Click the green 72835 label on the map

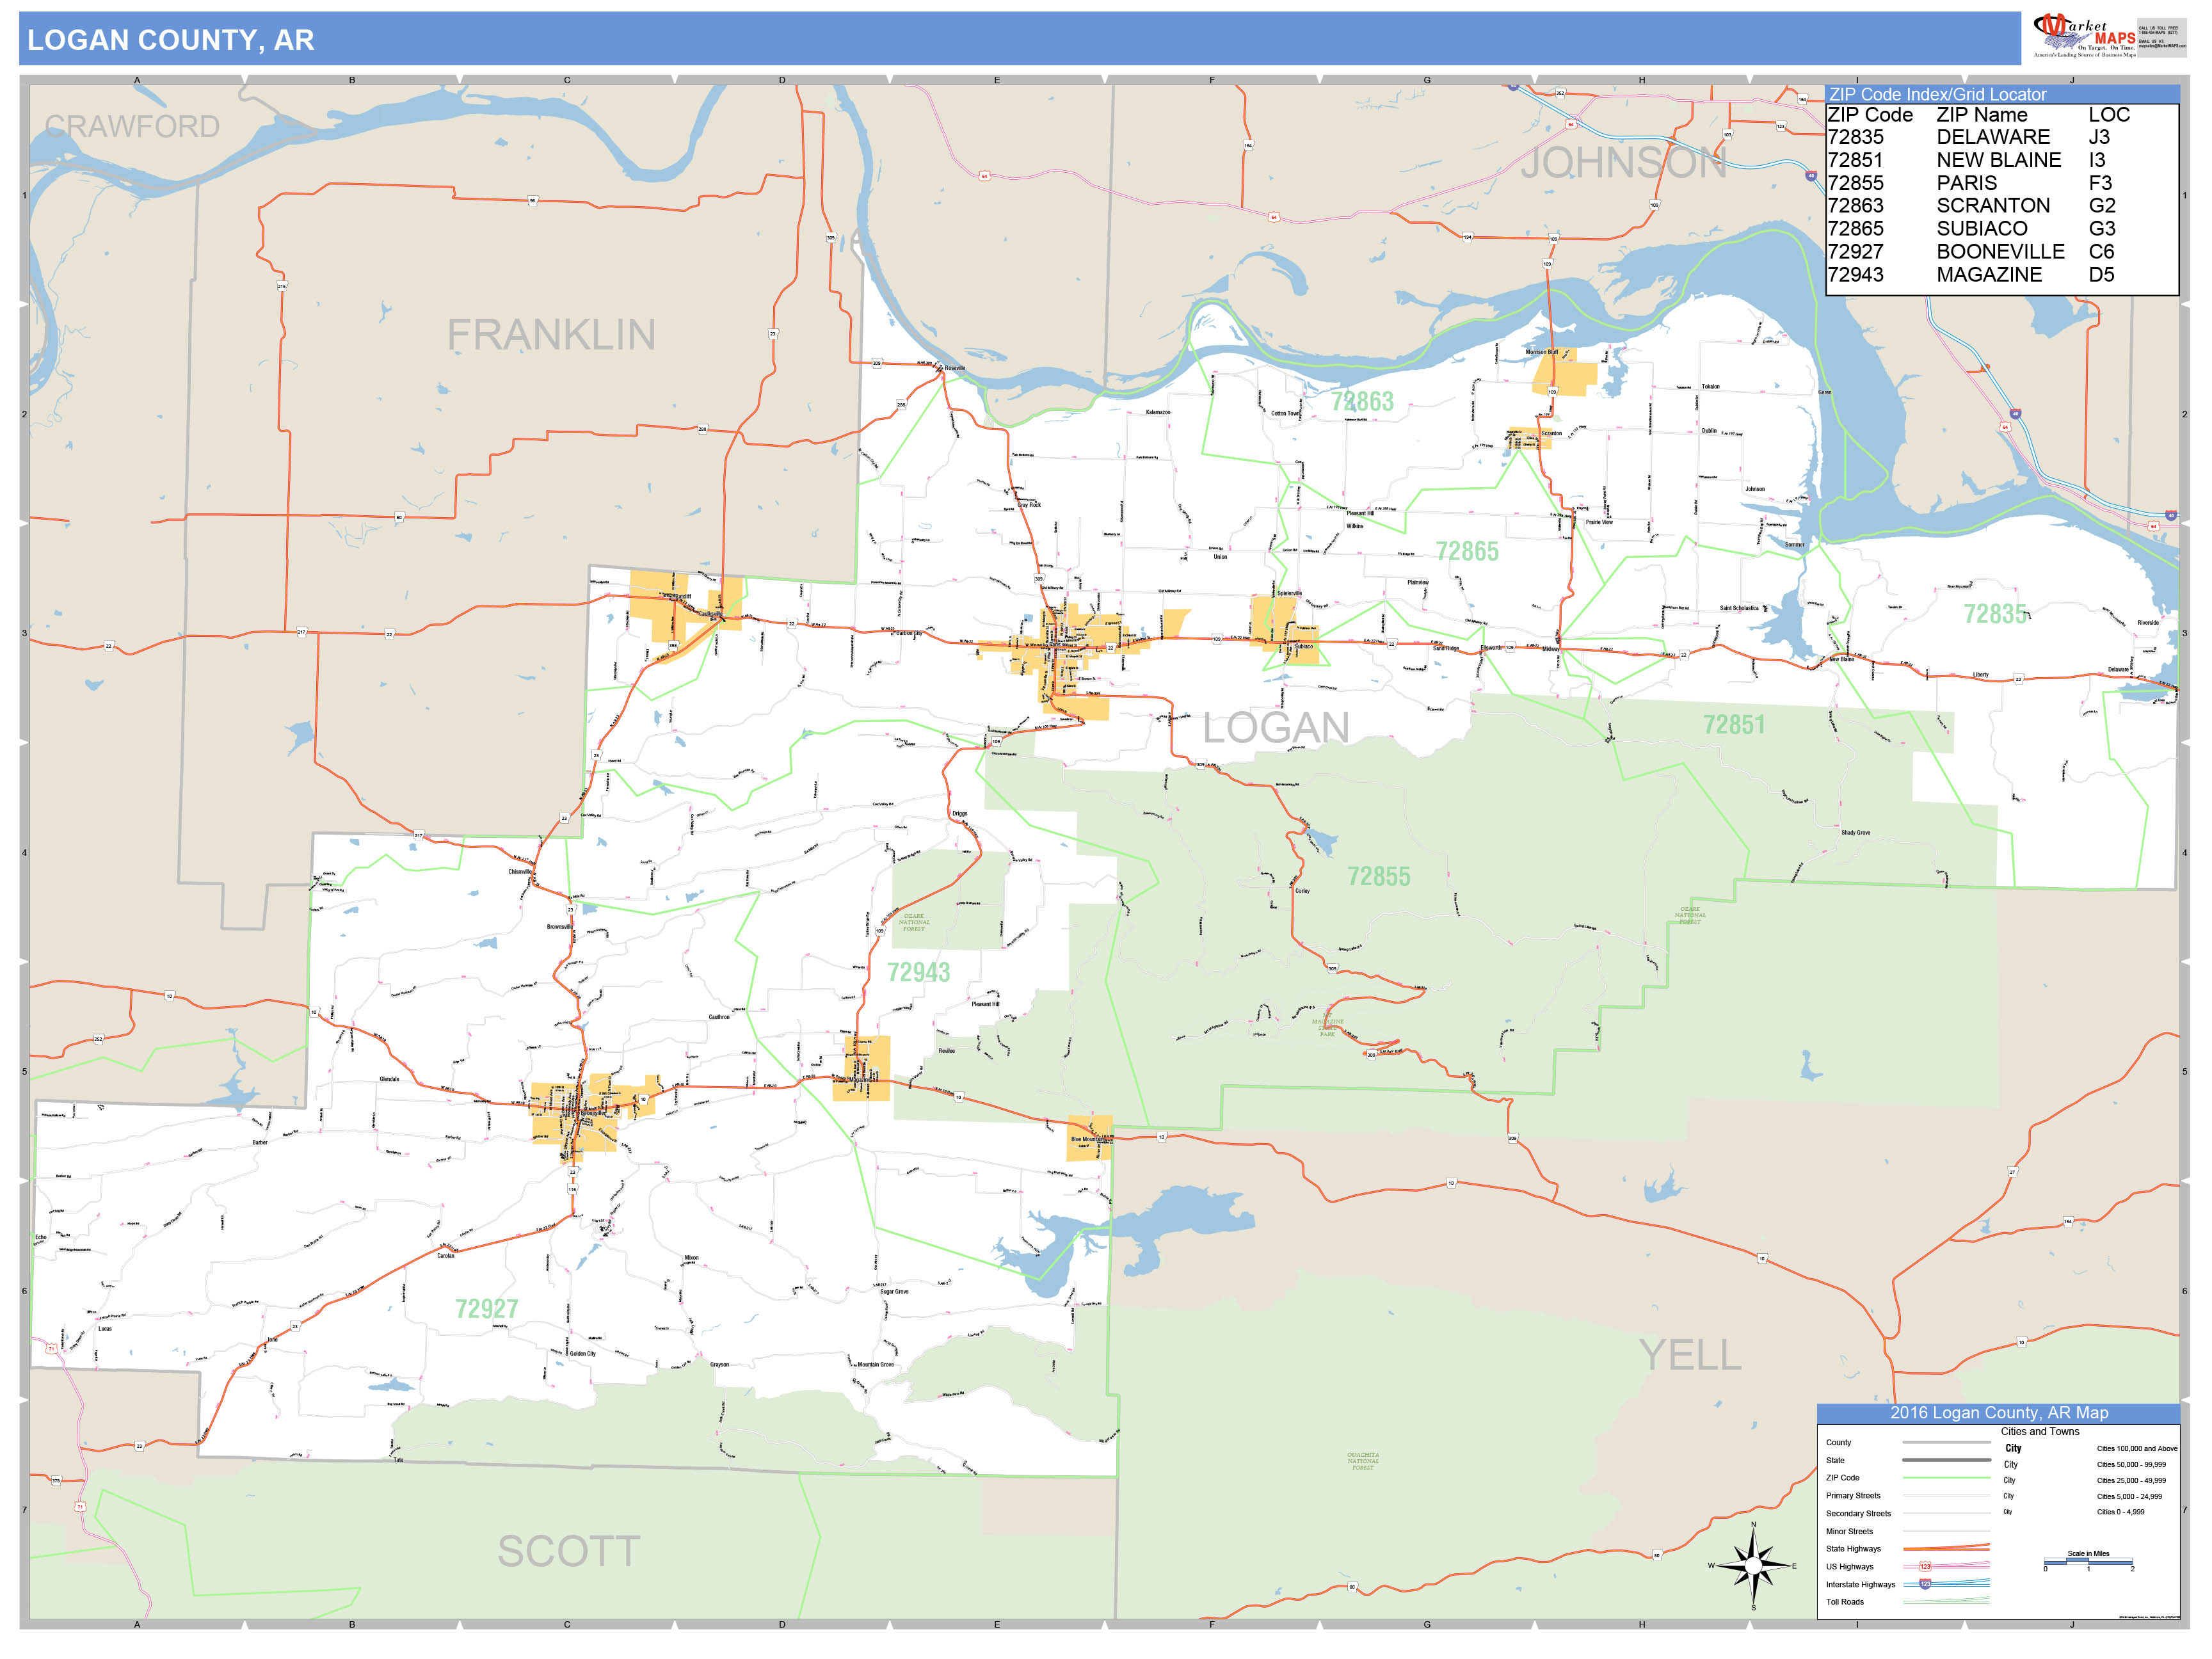coord(1995,614)
